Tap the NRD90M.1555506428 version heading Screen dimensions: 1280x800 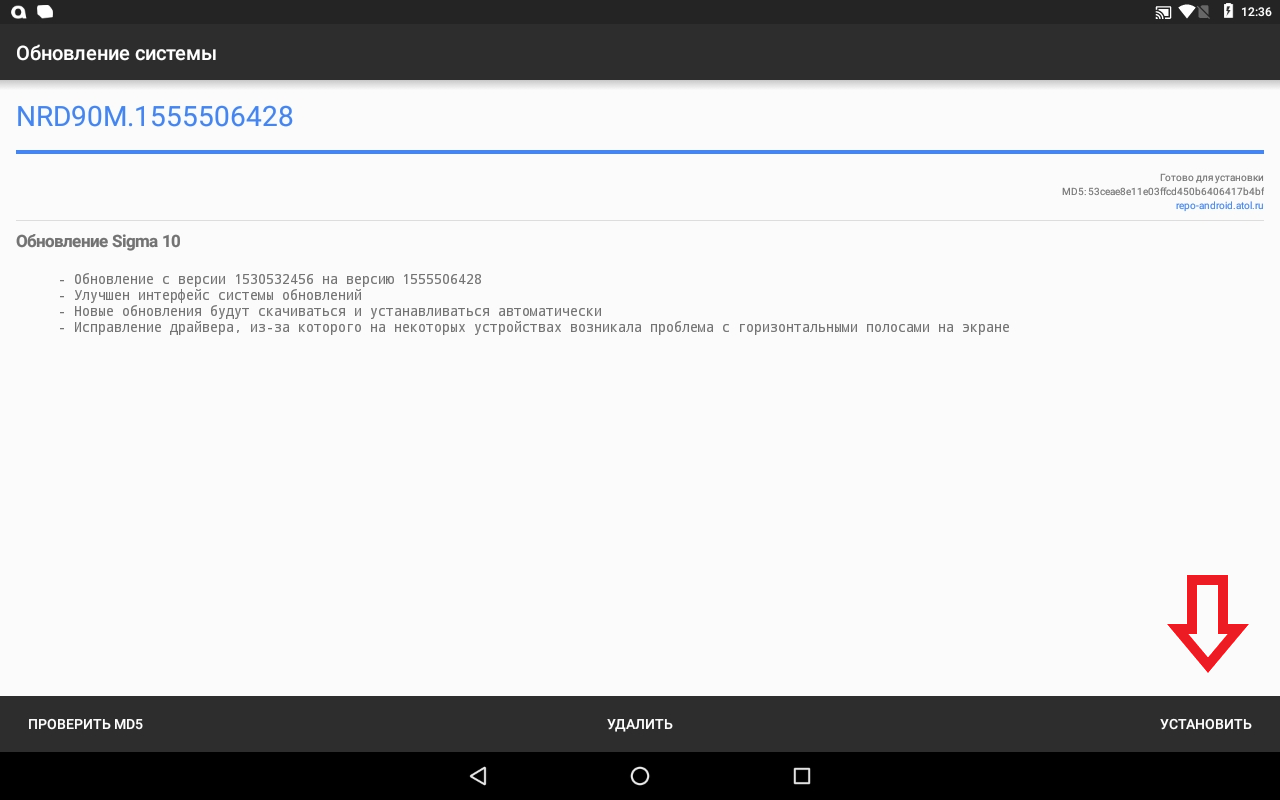point(155,117)
